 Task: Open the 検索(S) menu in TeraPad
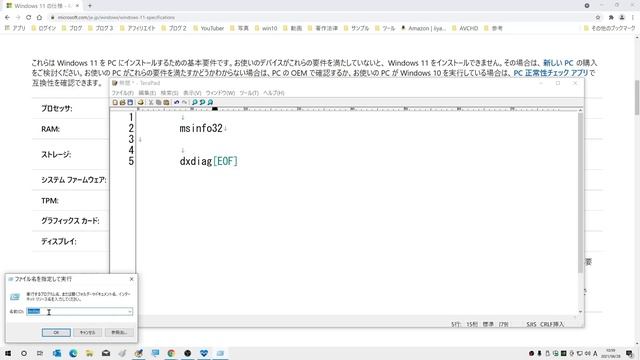click(x=169, y=93)
